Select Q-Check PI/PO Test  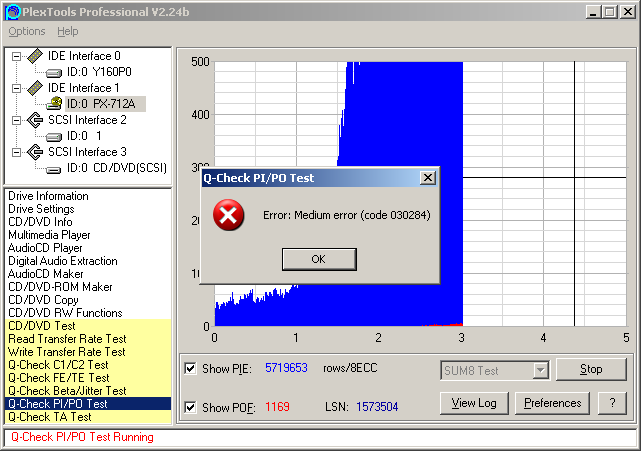(x=88, y=404)
